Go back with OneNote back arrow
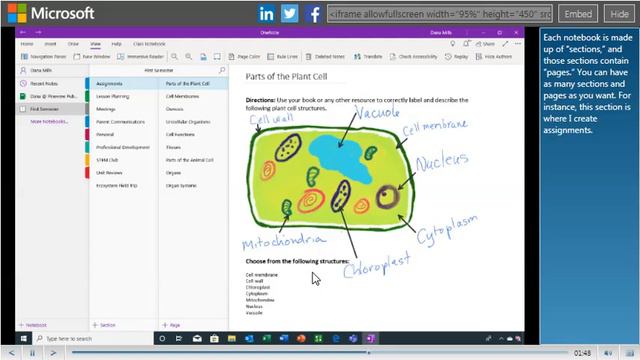640x360 pixels. click(23, 32)
